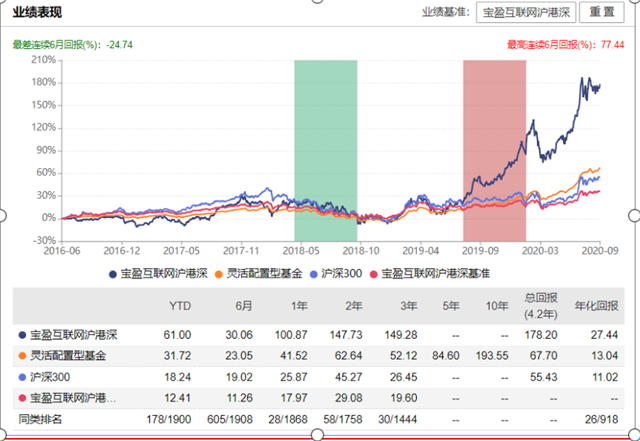
Task: Toggle 灵活配置型基金 series in chart legend
Action: coord(259,274)
